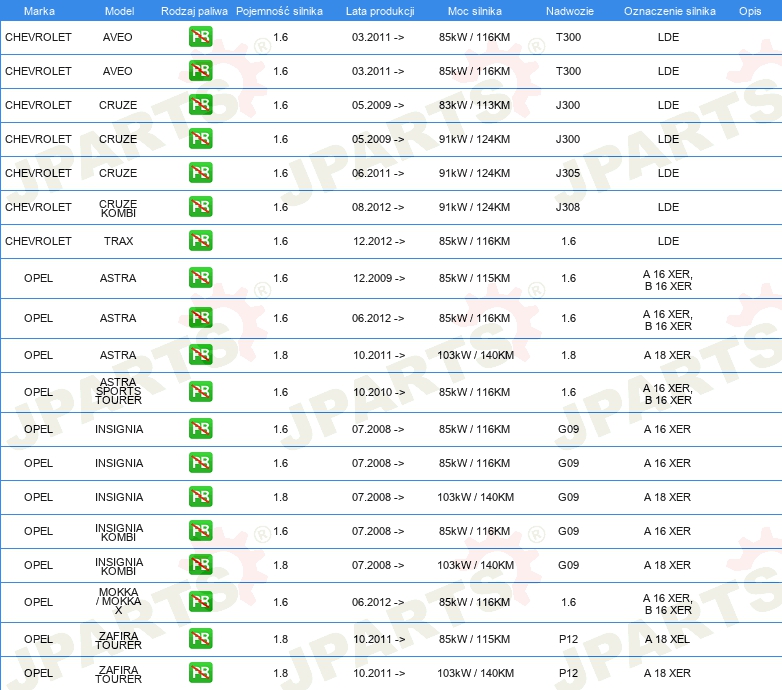Viewport: 782px width, 690px height.
Task: Click LDE in the CRUZE KOMBI row
Action: pyautogui.click(x=668, y=207)
